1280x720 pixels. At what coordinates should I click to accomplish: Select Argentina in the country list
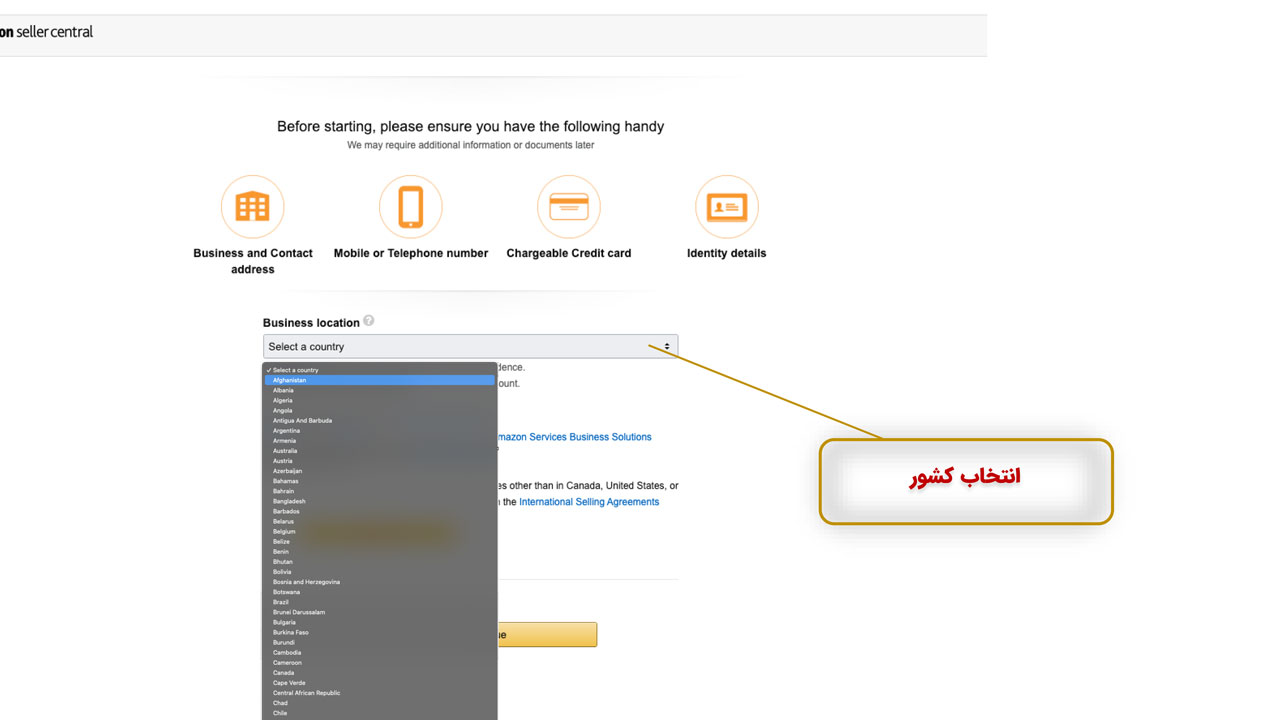pos(380,430)
